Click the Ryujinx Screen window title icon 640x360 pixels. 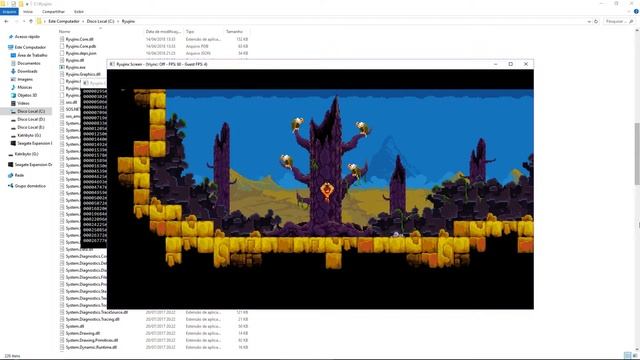[112, 64]
